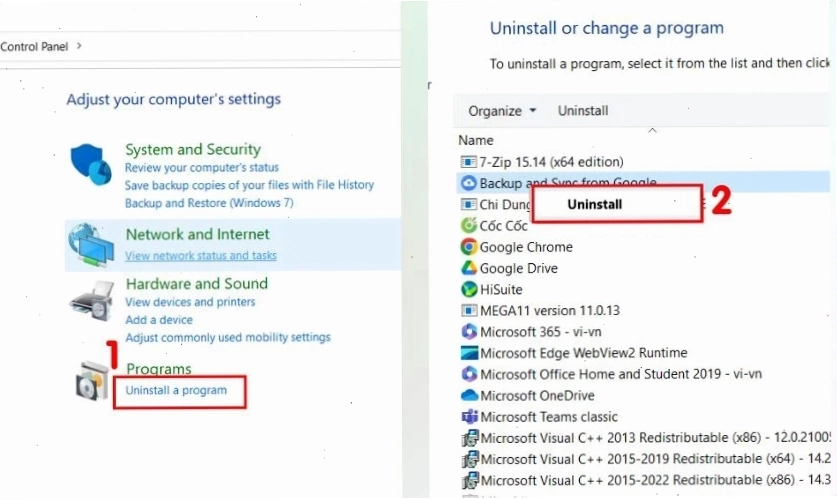Select the Microsoft Teams classic entry
The width and height of the screenshot is (837, 500).
(x=549, y=417)
